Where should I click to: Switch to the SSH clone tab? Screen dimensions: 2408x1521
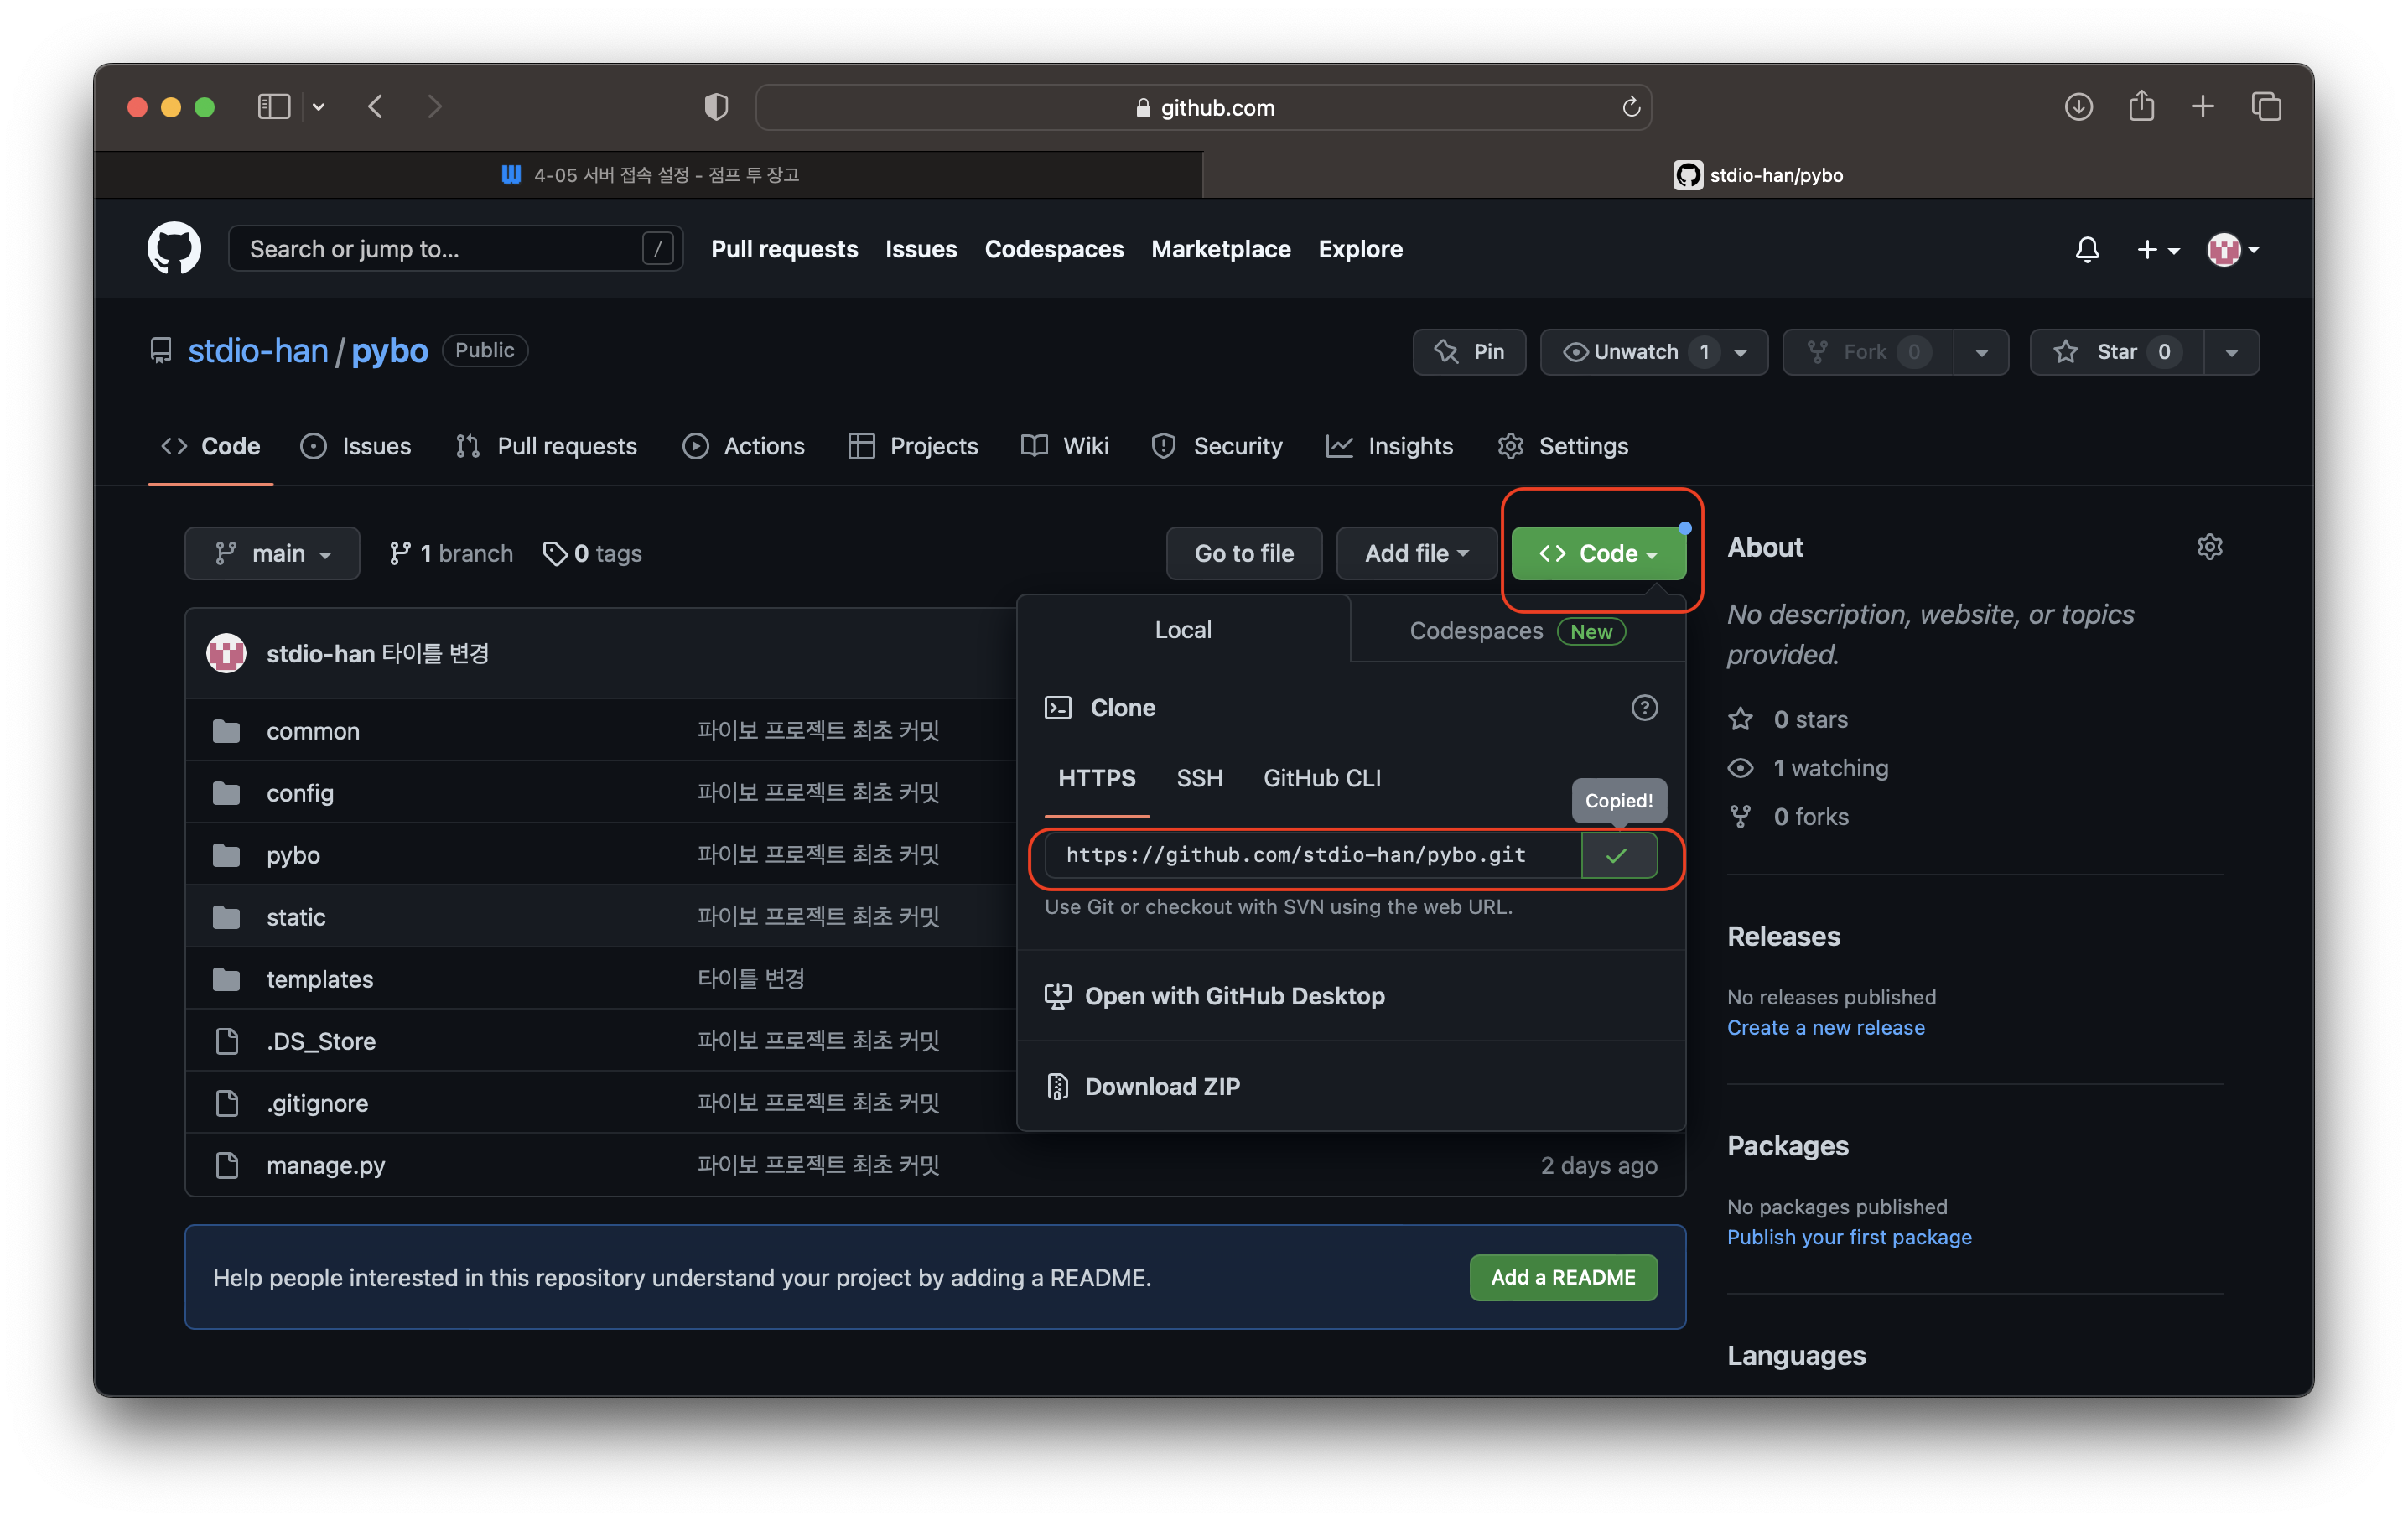tap(1198, 778)
